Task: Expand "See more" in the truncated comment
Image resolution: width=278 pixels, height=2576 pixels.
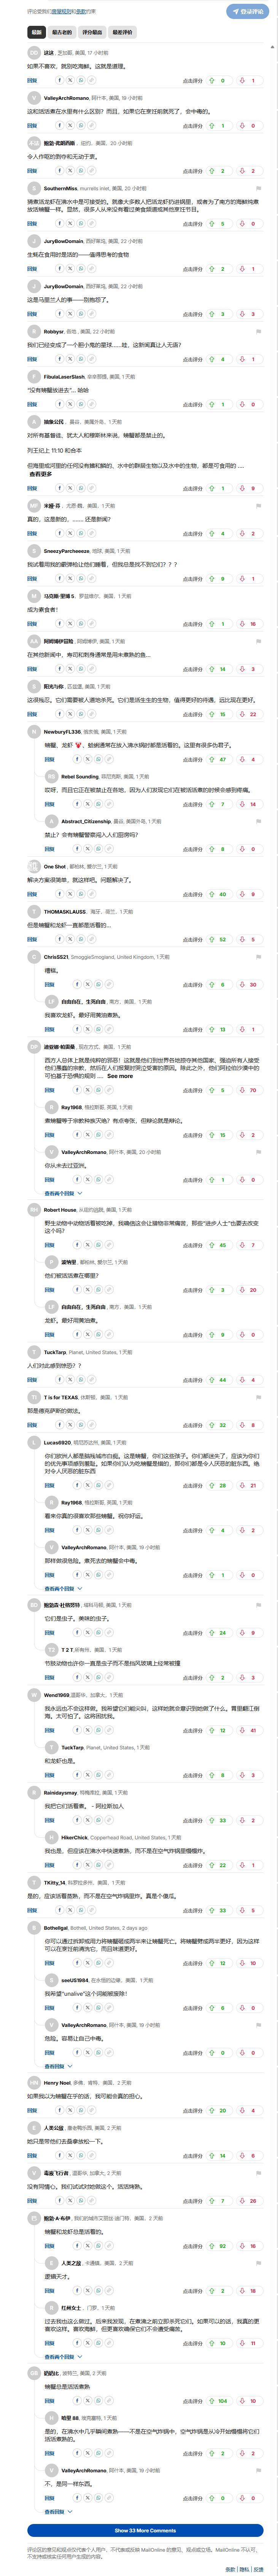Action: pyautogui.click(x=119, y=1076)
